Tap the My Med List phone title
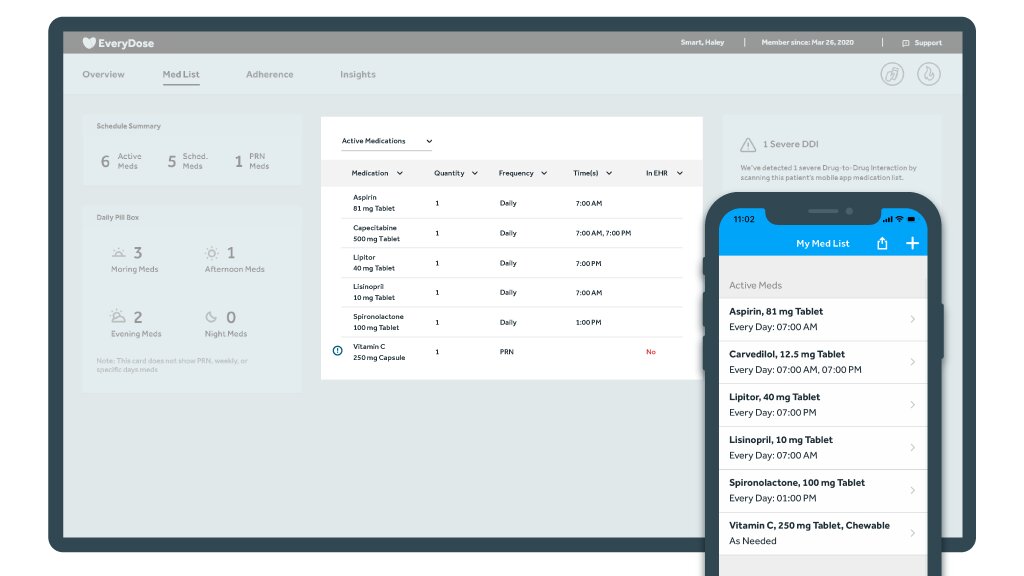The image size is (1024, 576). [823, 244]
